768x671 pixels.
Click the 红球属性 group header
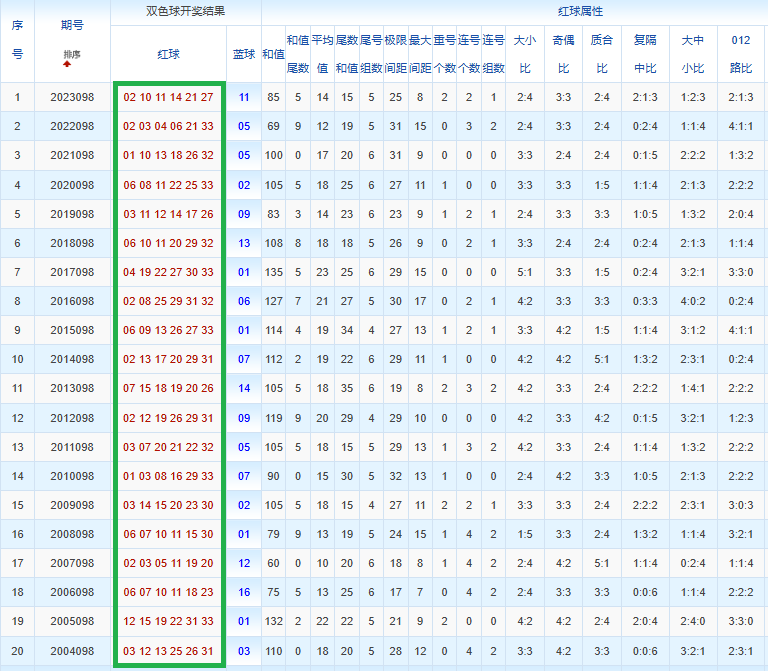pyautogui.click(x=580, y=11)
